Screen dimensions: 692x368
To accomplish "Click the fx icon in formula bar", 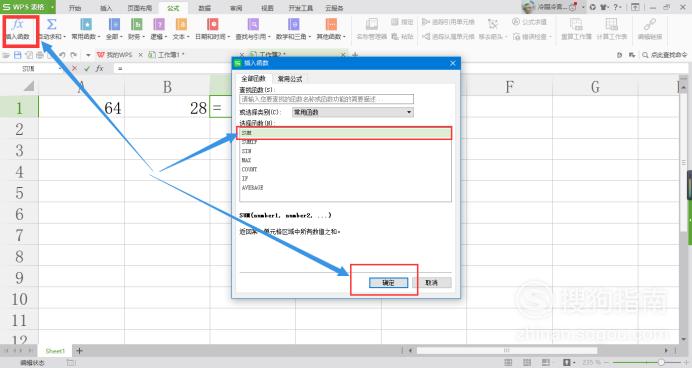I will coord(100,68).
